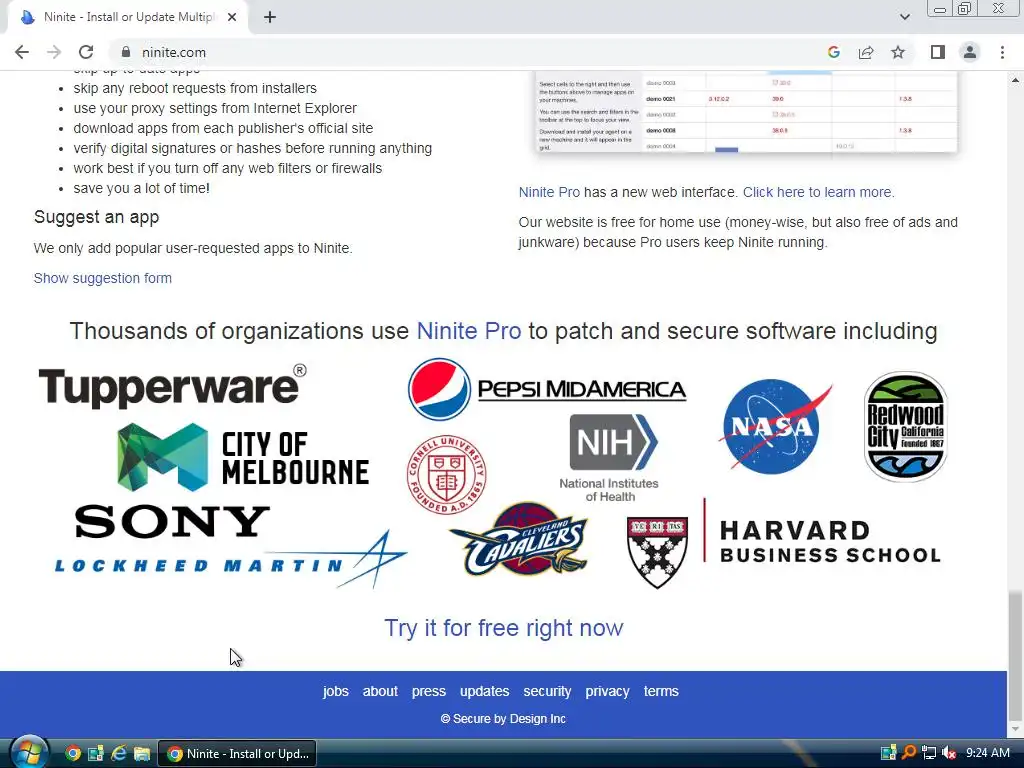Screen dimensions: 1024x768
Task: Click the scrollbar down arrow
Action: (x=1015, y=729)
